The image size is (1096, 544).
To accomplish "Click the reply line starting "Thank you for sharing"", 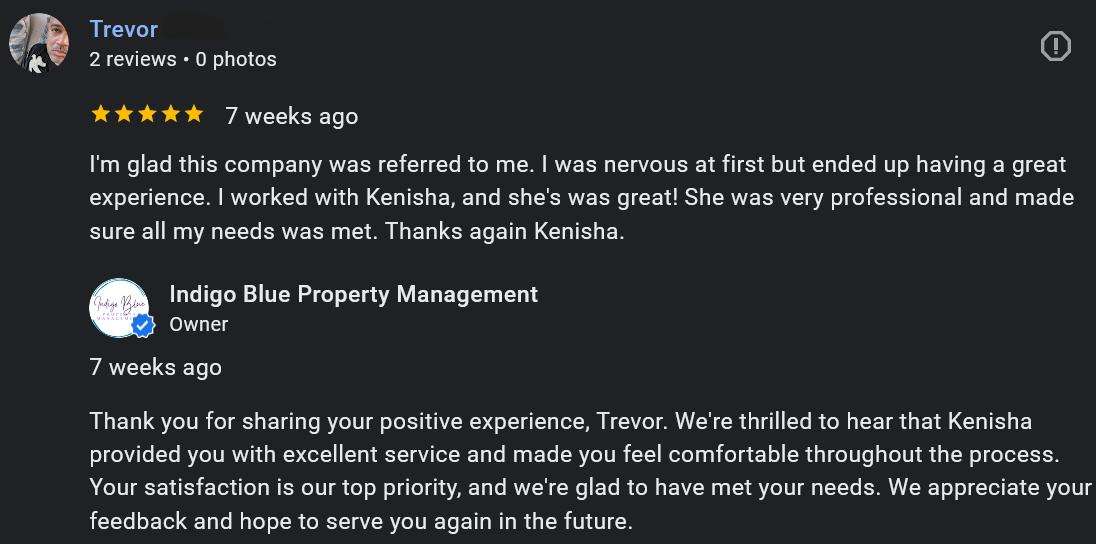I will [560, 421].
